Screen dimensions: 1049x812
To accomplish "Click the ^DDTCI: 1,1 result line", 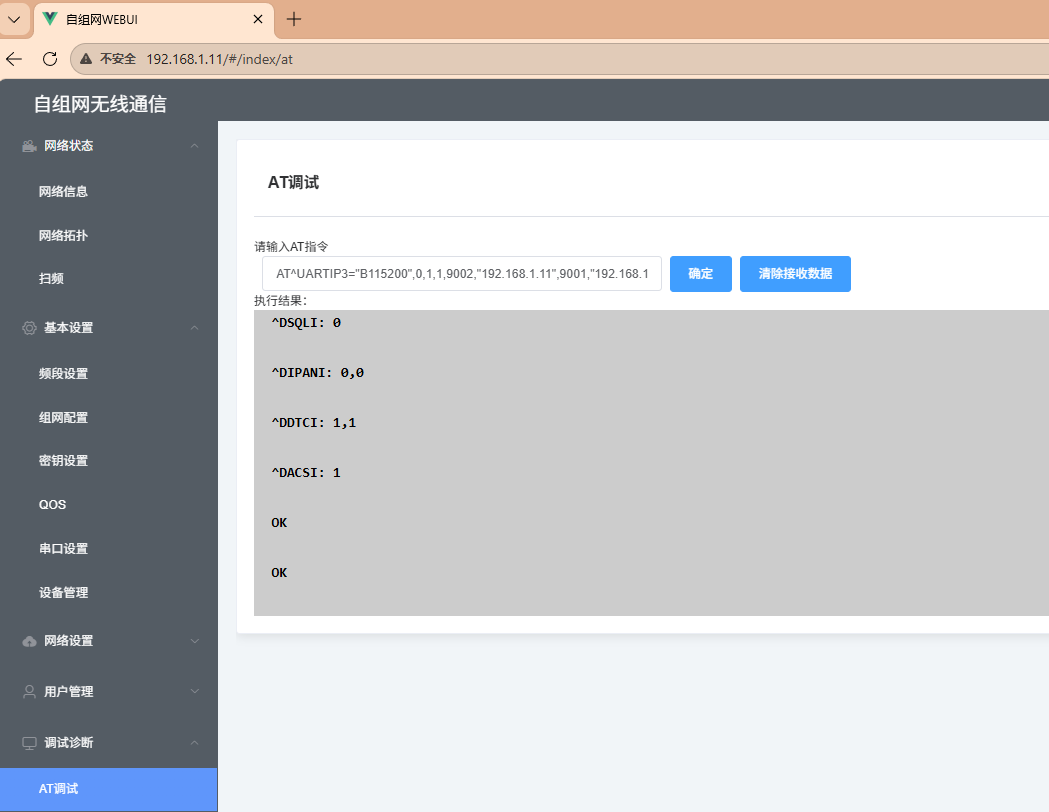I will point(313,423).
